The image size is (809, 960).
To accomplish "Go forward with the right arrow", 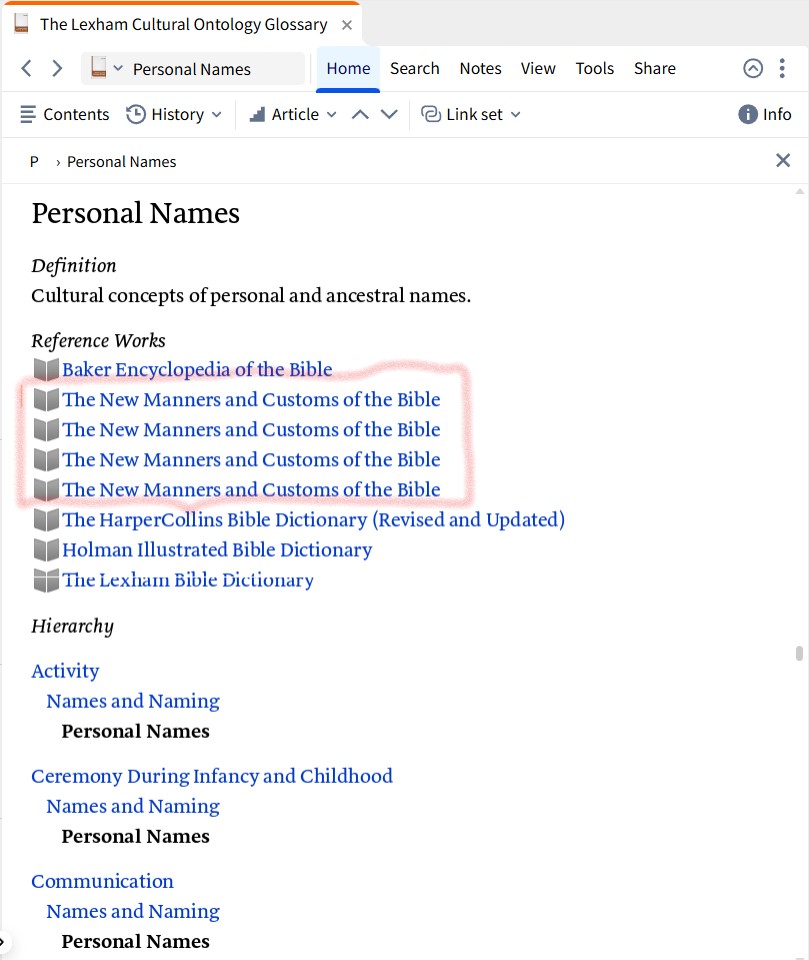I will coord(57,68).
